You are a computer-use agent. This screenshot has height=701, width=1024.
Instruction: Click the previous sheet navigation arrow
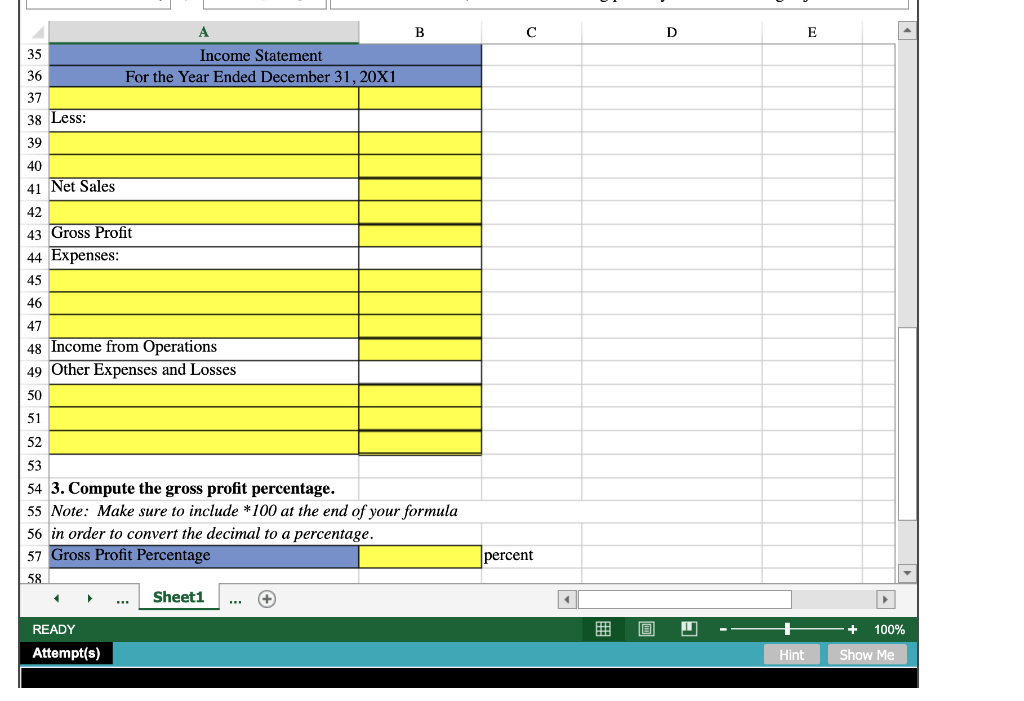56,597
